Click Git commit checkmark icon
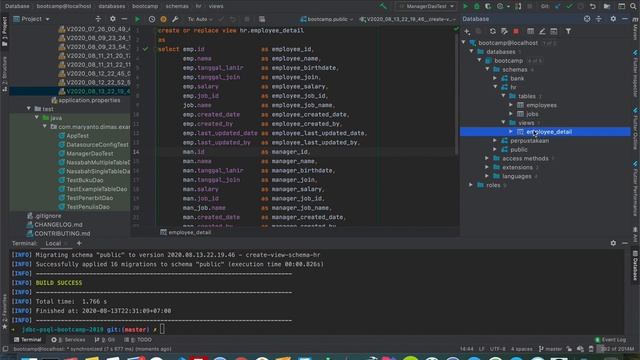 tap(569, 6)
